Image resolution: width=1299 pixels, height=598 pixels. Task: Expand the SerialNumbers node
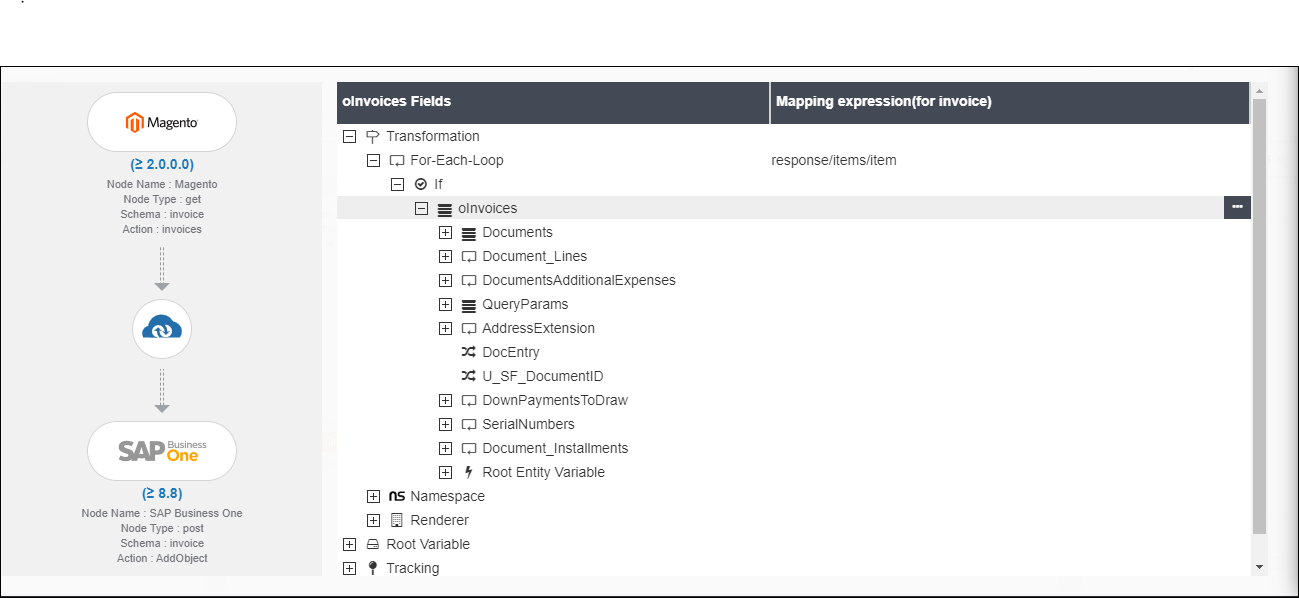click(x=445, y=424)
